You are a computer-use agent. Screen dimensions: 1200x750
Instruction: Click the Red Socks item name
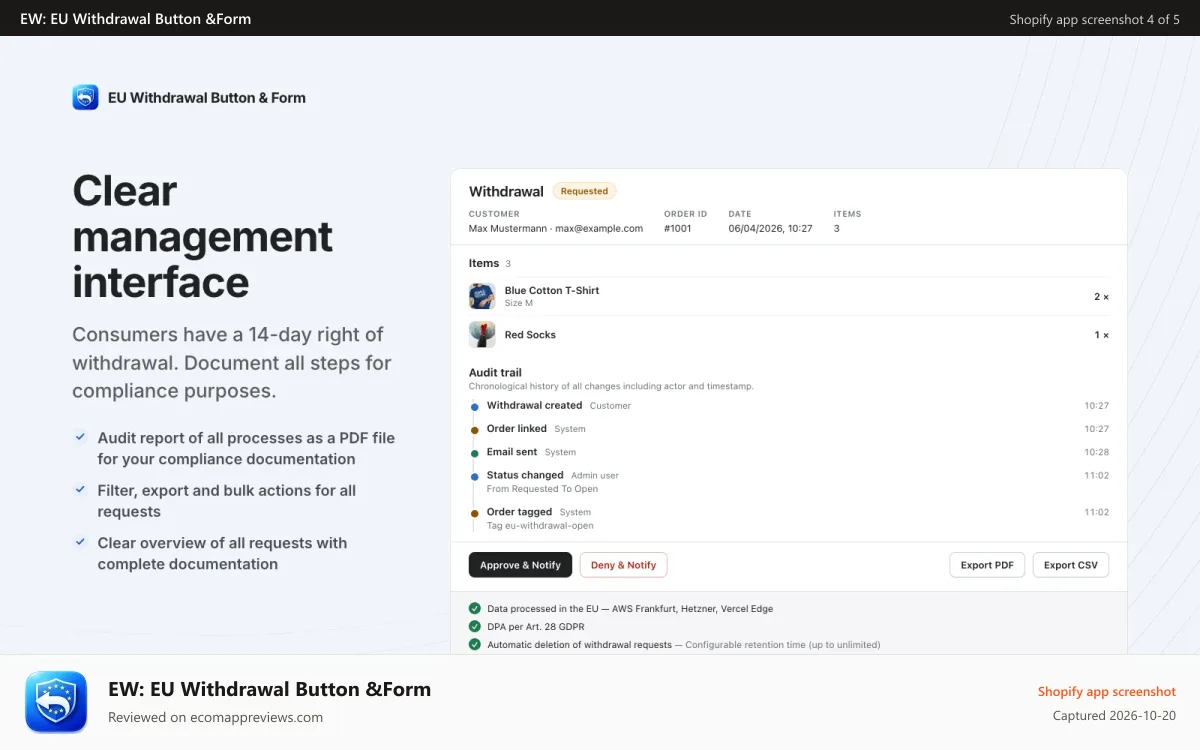click(x=530, y=335)
